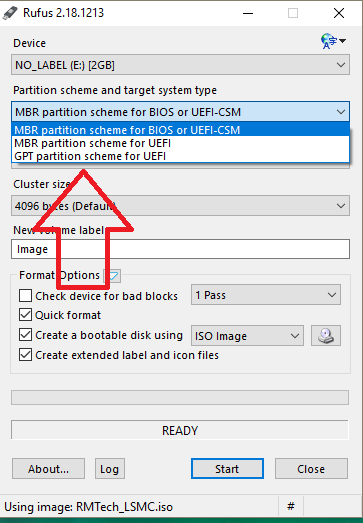Open the 1 Pass dropdown

[x=266, y=295]
